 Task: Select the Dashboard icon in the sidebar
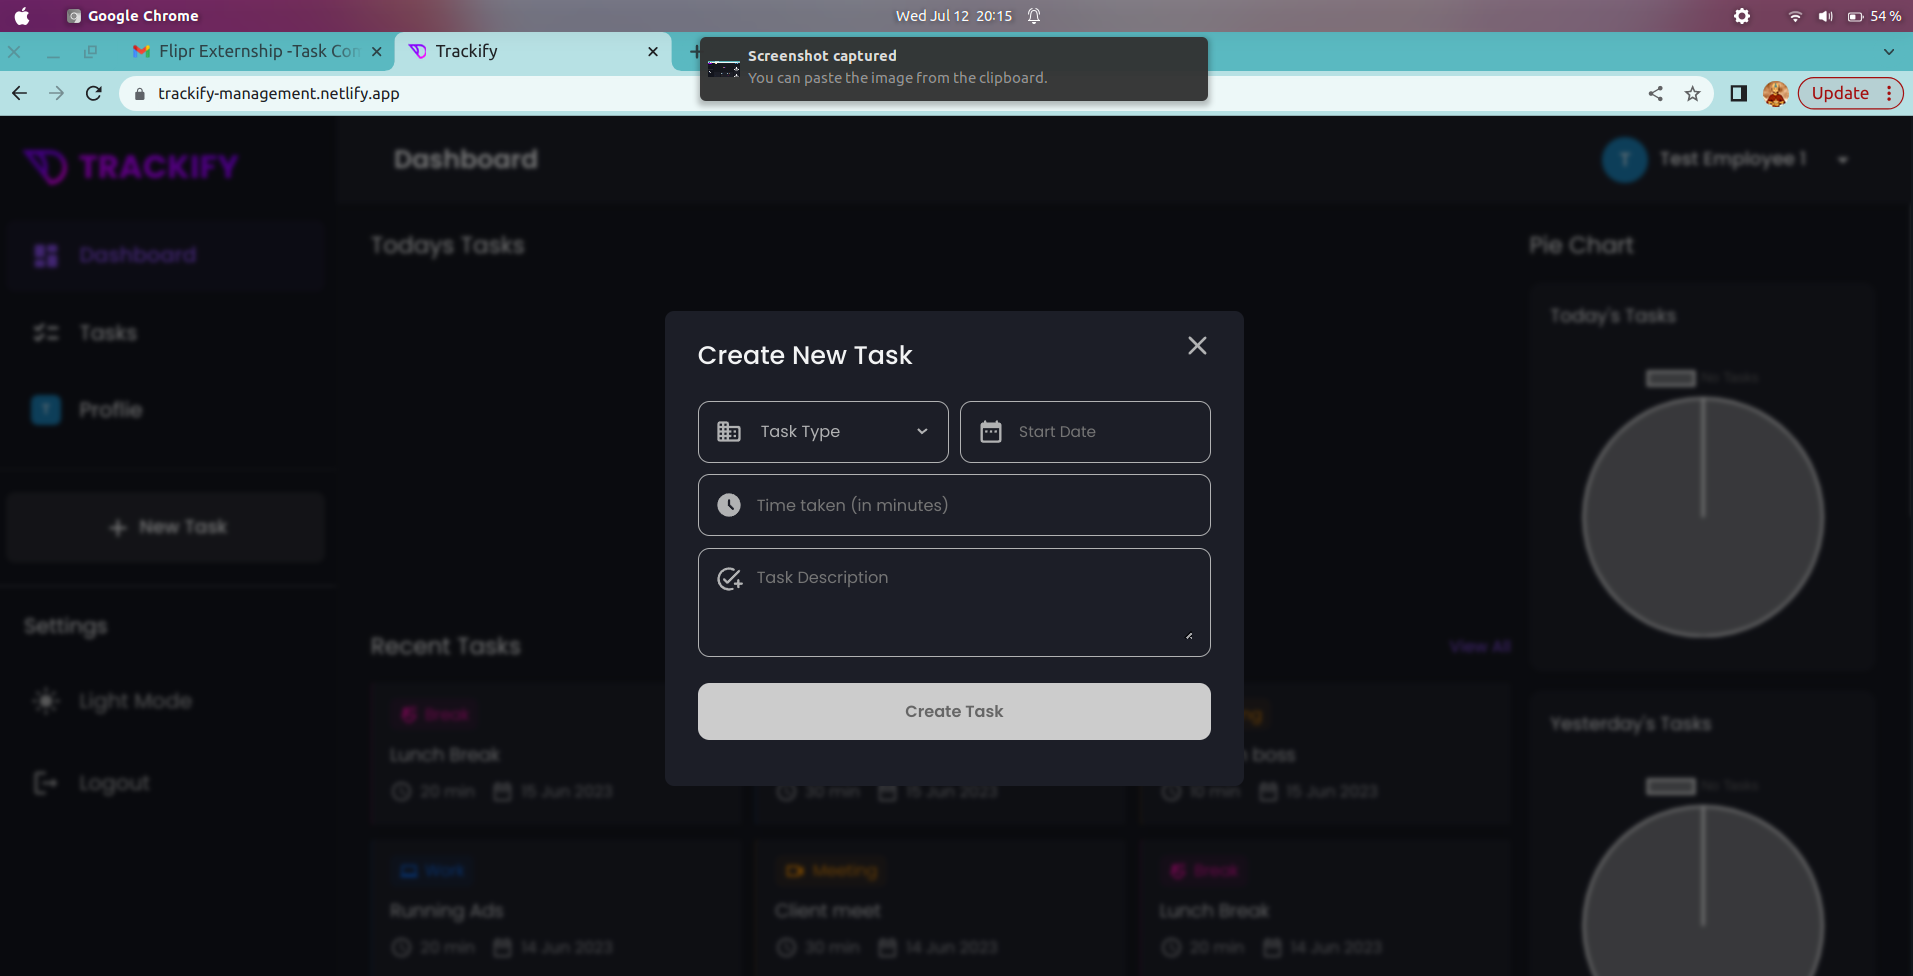click(45, 255)
